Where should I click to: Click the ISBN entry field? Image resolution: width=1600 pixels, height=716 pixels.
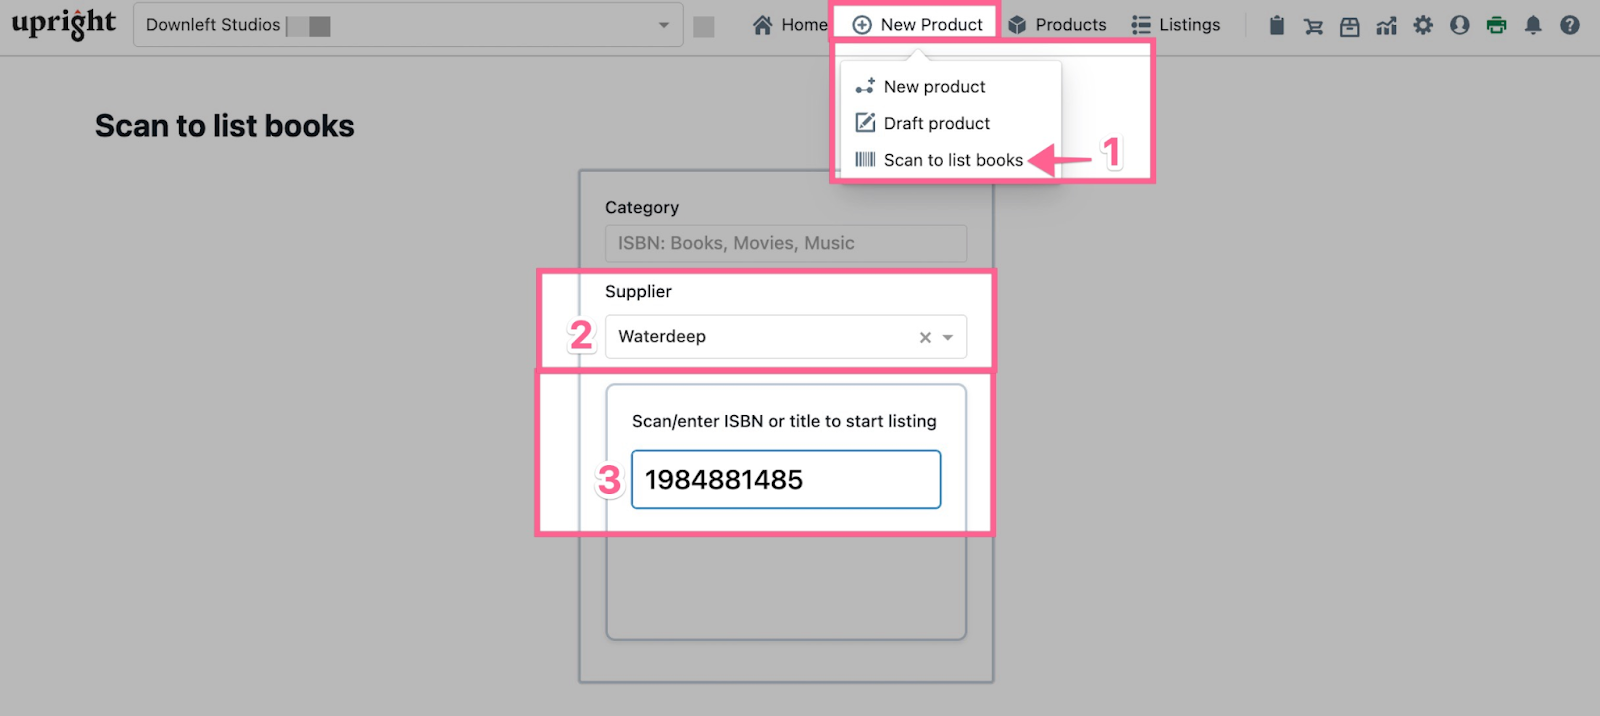786,480
